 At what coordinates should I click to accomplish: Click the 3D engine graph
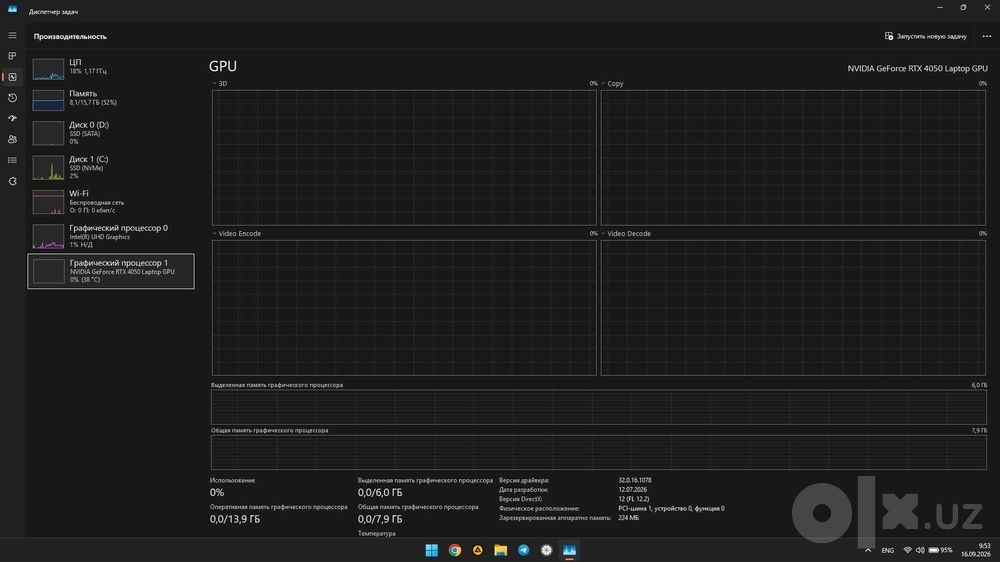404,158
